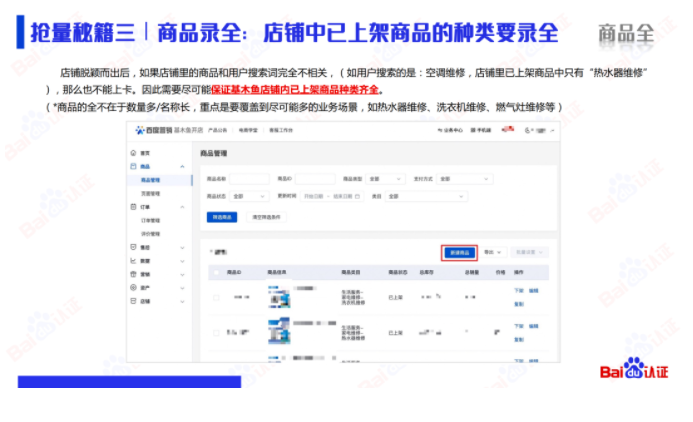Click the 总销量 column header

472,272
